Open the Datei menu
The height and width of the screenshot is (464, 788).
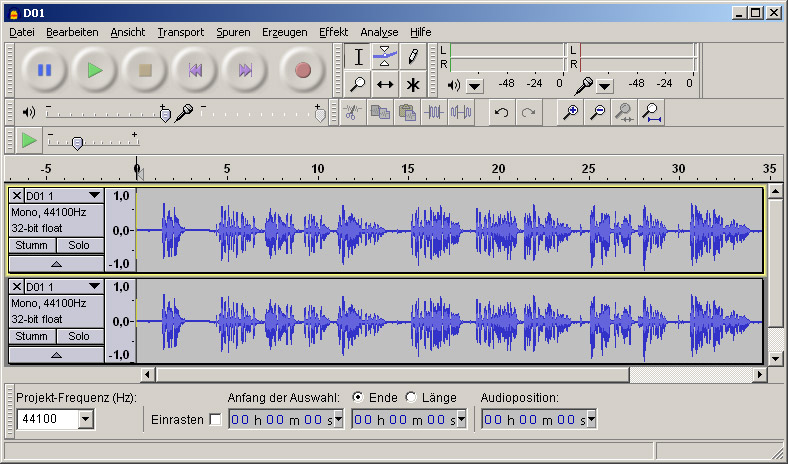coord(22,32)
